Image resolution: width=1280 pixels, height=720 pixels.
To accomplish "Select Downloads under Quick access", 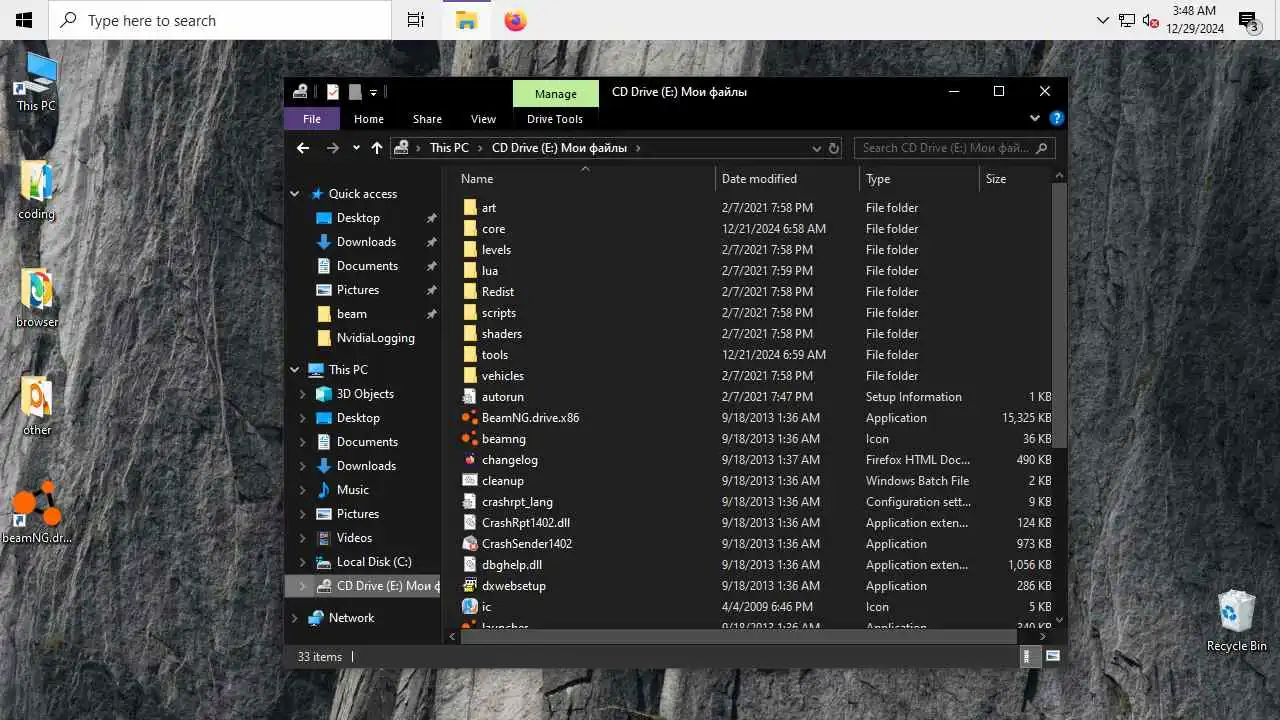I will [x=366, y=242].
